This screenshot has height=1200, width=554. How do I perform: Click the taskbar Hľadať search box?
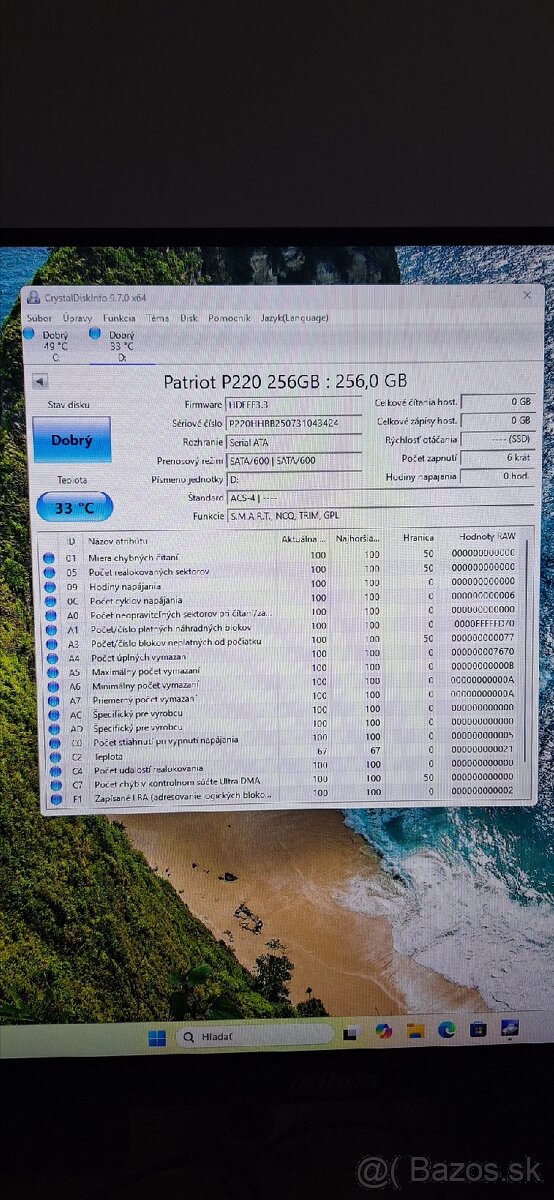252,1037
